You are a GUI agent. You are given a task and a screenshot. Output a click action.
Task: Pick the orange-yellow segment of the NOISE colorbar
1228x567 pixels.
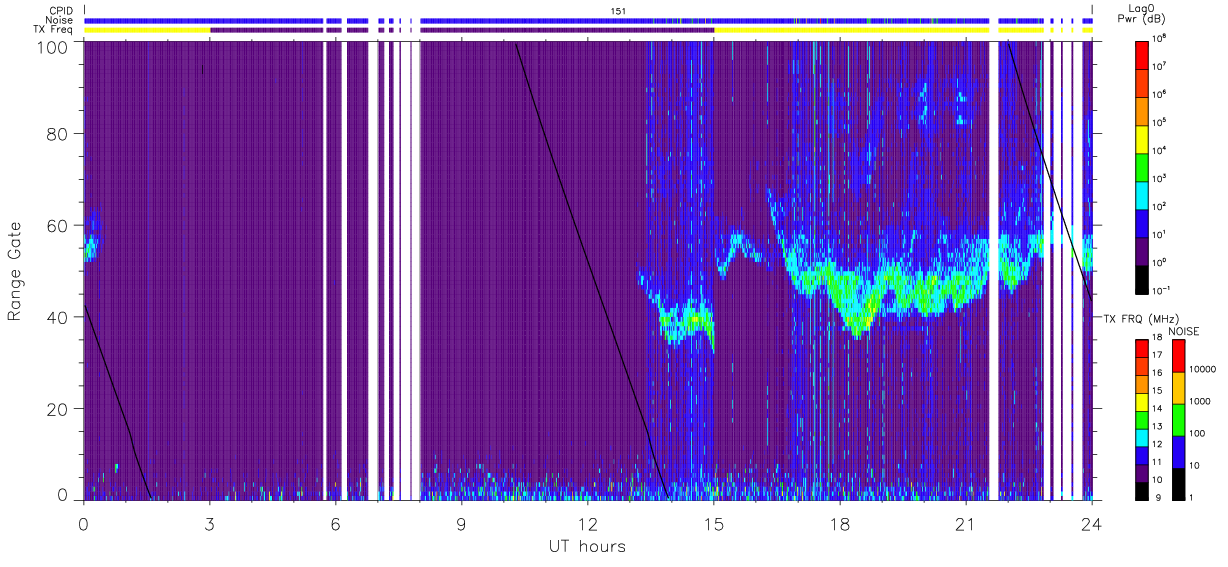(1178, 388)
